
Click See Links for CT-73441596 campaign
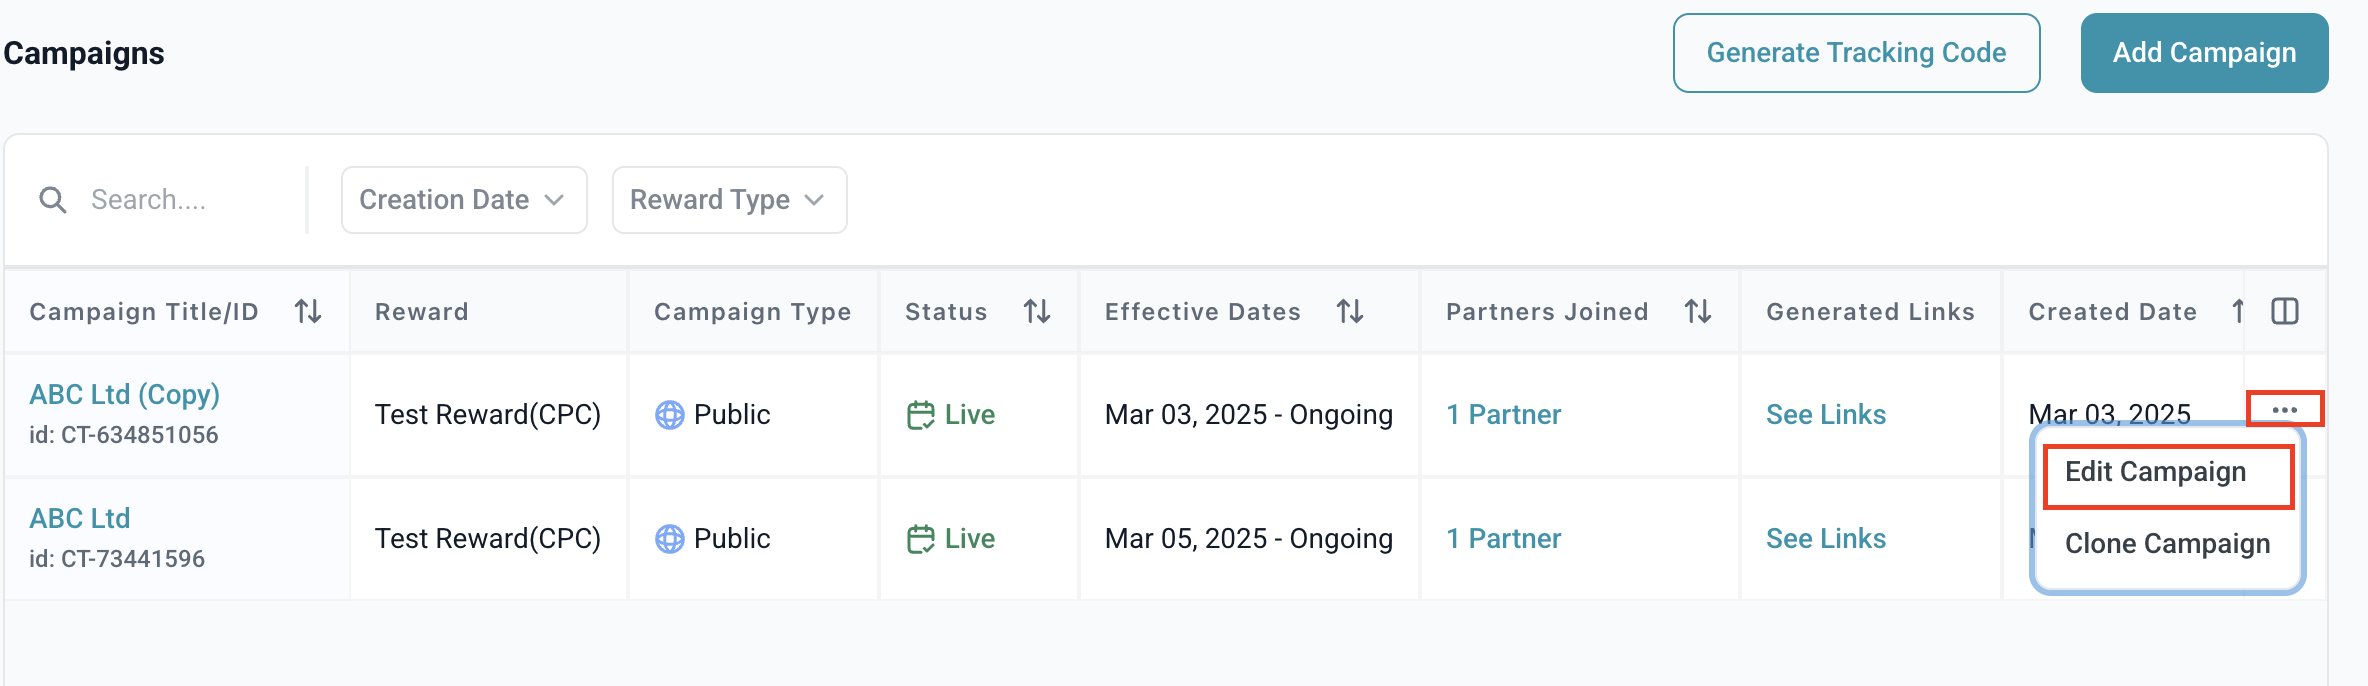click(1826, 539)
